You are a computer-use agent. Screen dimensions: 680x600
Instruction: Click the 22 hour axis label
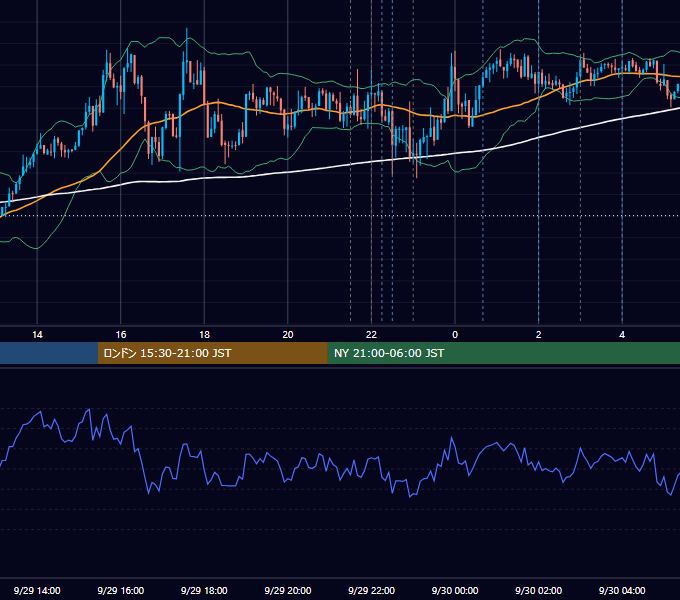pos(371,335)
